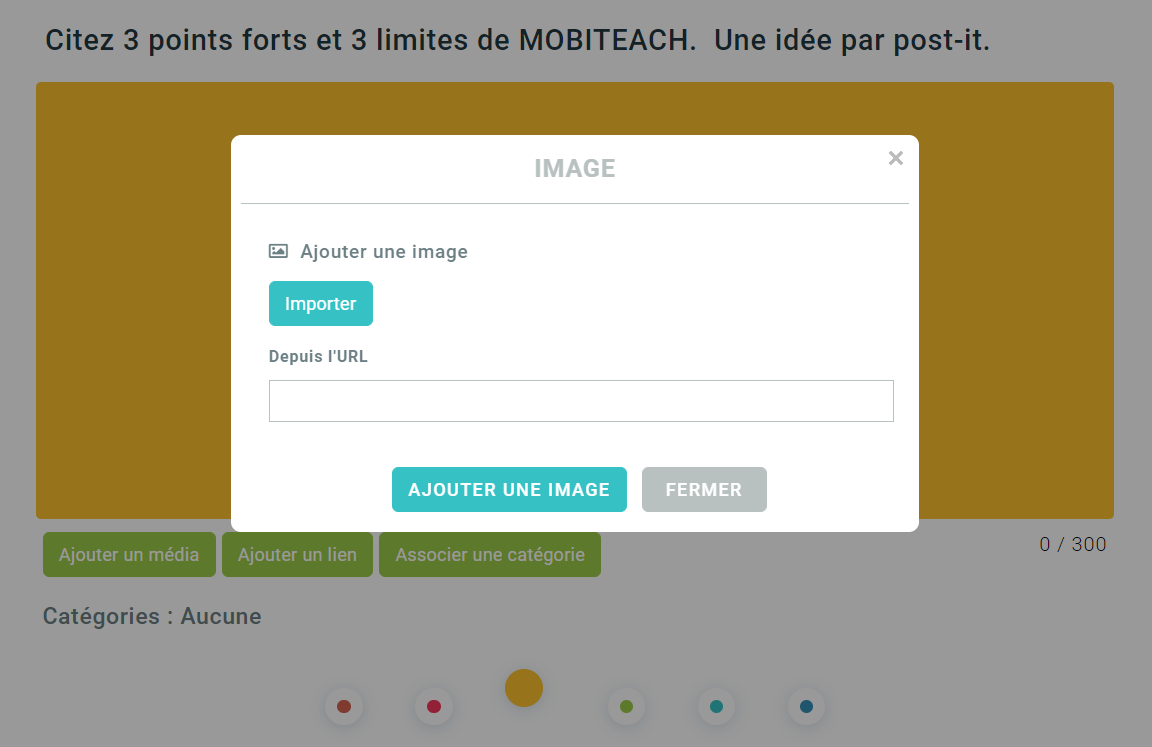1152x747 pixels.
Task: Click the Citez 3 points forts question text
Action: click(517, 40)
